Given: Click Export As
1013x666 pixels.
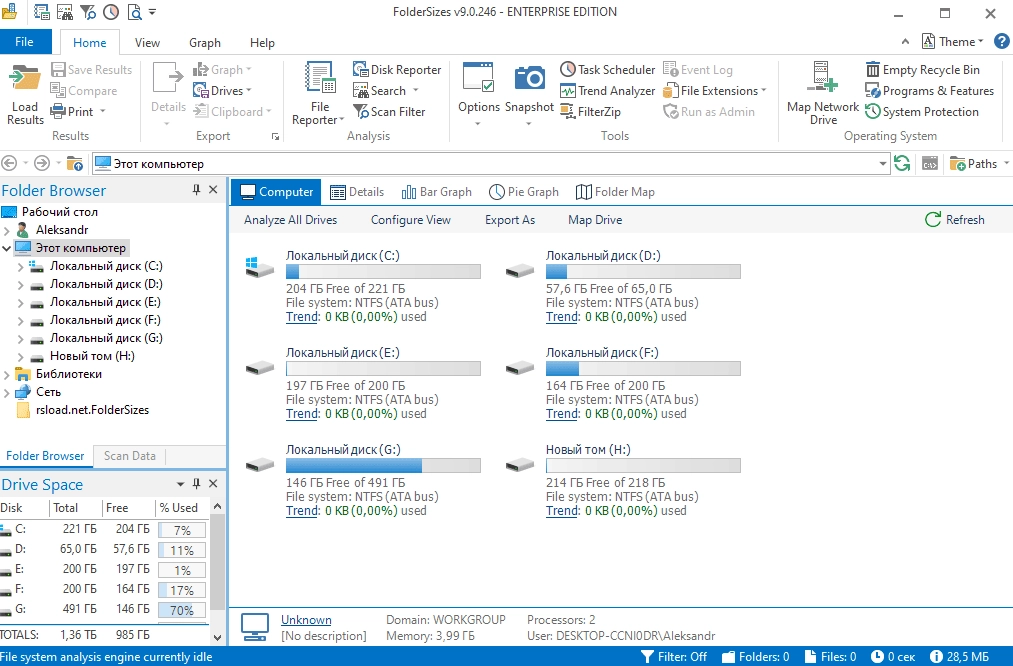Looking at the screenshot, I should (510, 220).
